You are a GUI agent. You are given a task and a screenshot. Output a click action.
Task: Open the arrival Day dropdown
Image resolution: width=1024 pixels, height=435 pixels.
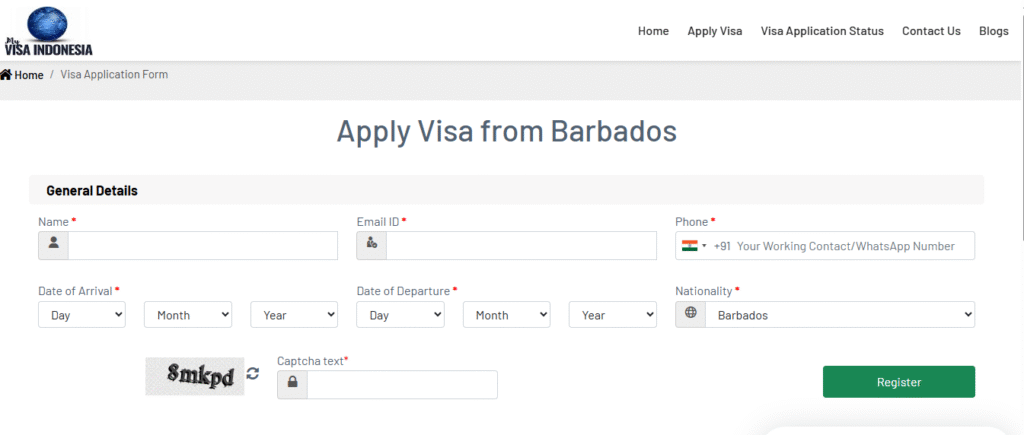[x=82, y=315]
